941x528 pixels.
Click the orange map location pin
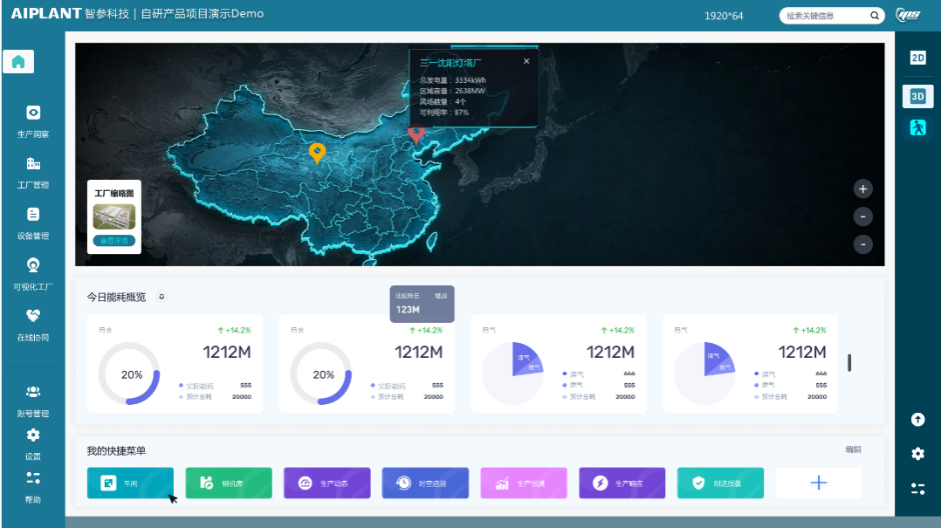317,153
